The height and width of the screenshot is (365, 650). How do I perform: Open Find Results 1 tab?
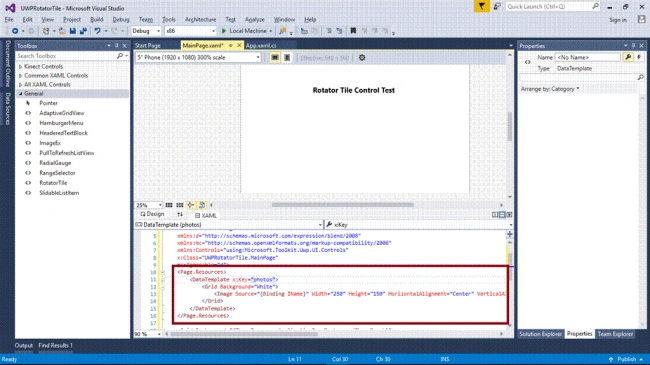click(x=55, y=346)
